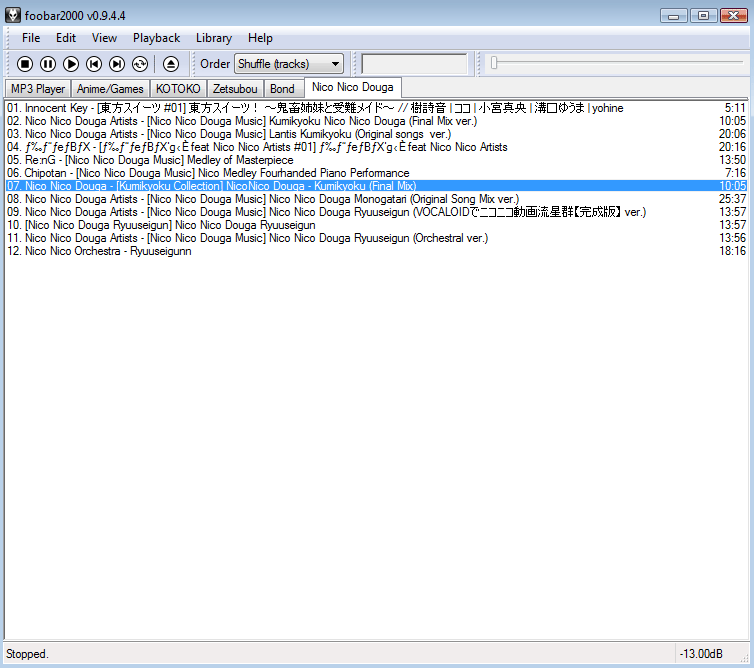754x668 pixels.
Task: Move the playback seek bar handle
Action: pyautogui.click(x=494, y=63)
